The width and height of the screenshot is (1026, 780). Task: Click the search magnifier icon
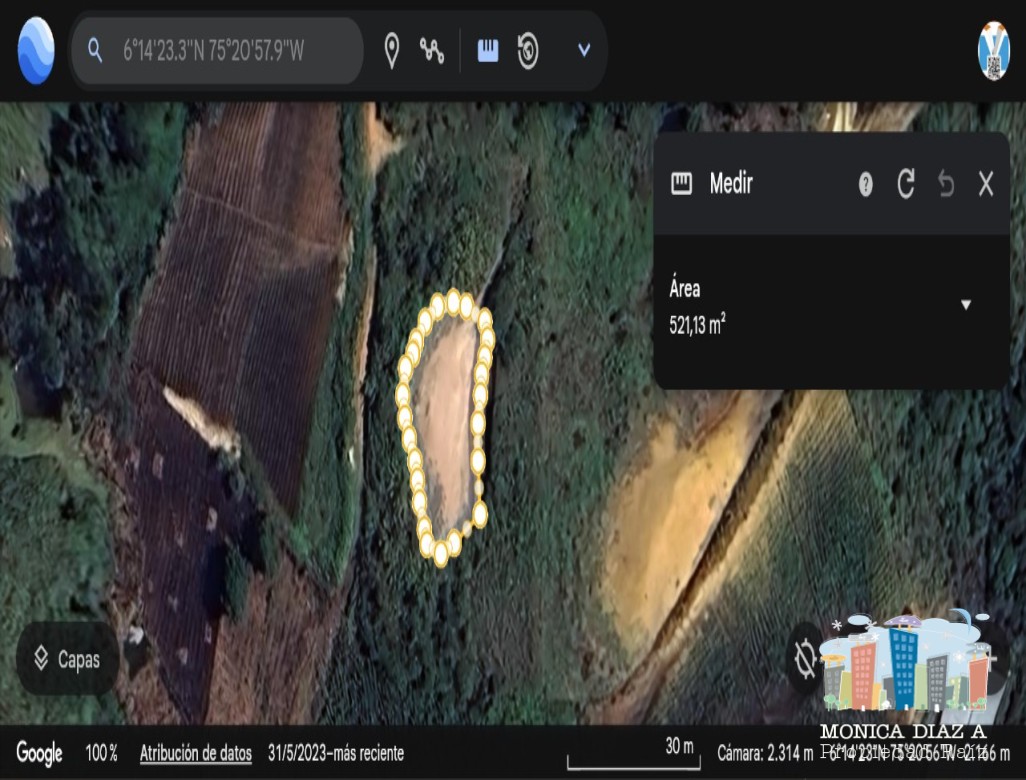point(95,50)
